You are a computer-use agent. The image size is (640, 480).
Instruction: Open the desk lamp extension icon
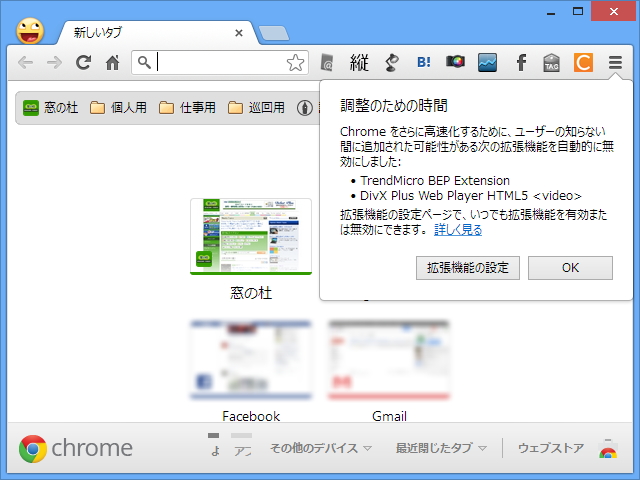pos(391,62)
